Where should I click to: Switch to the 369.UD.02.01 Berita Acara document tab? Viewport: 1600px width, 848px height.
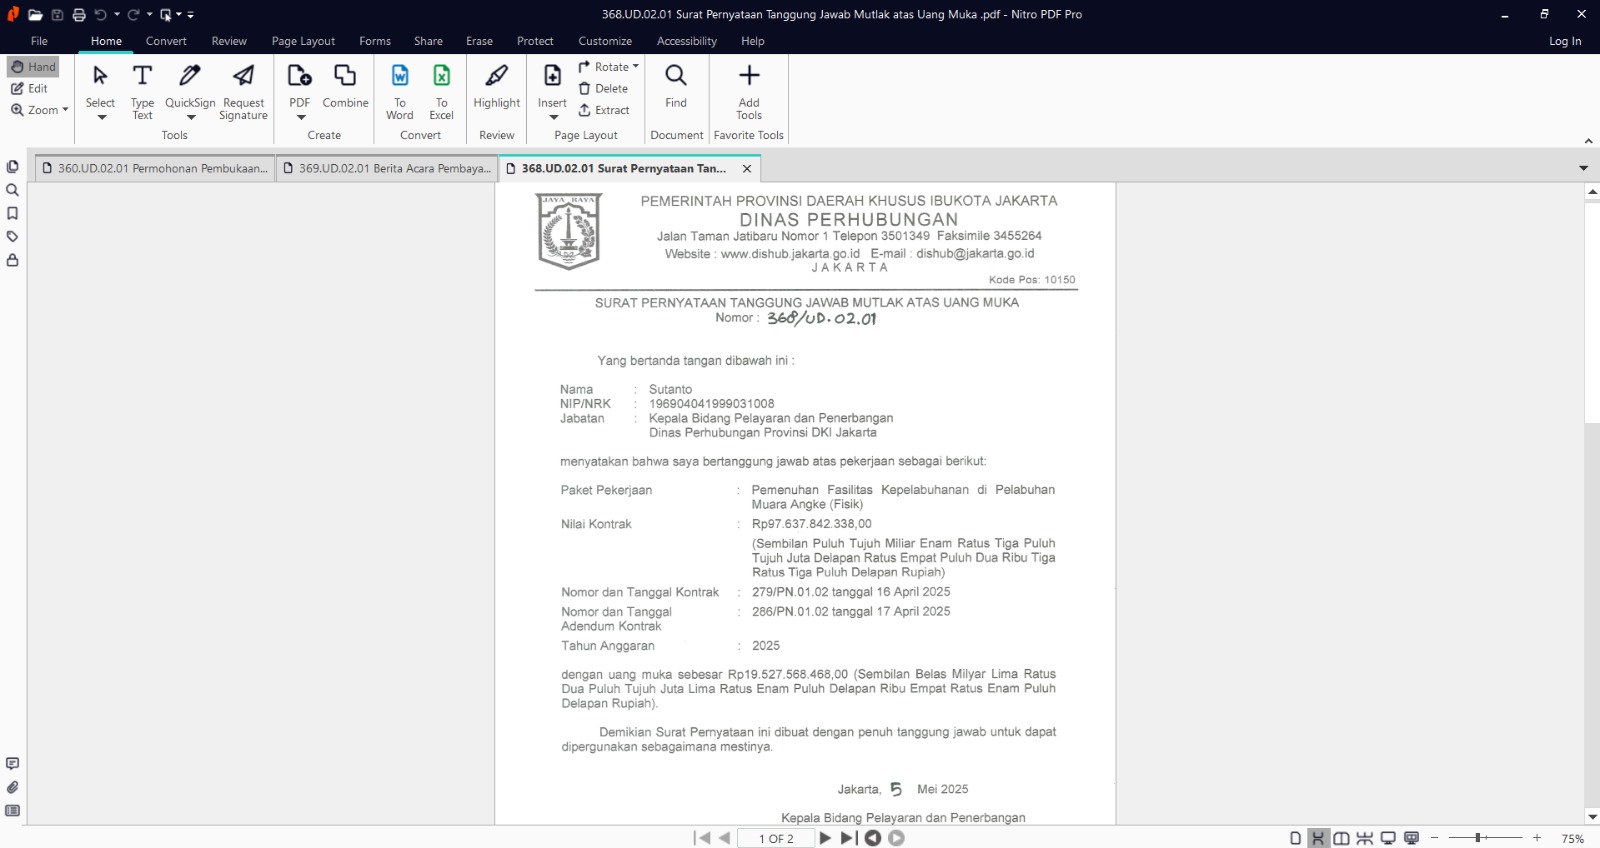[x=388, y=168]
